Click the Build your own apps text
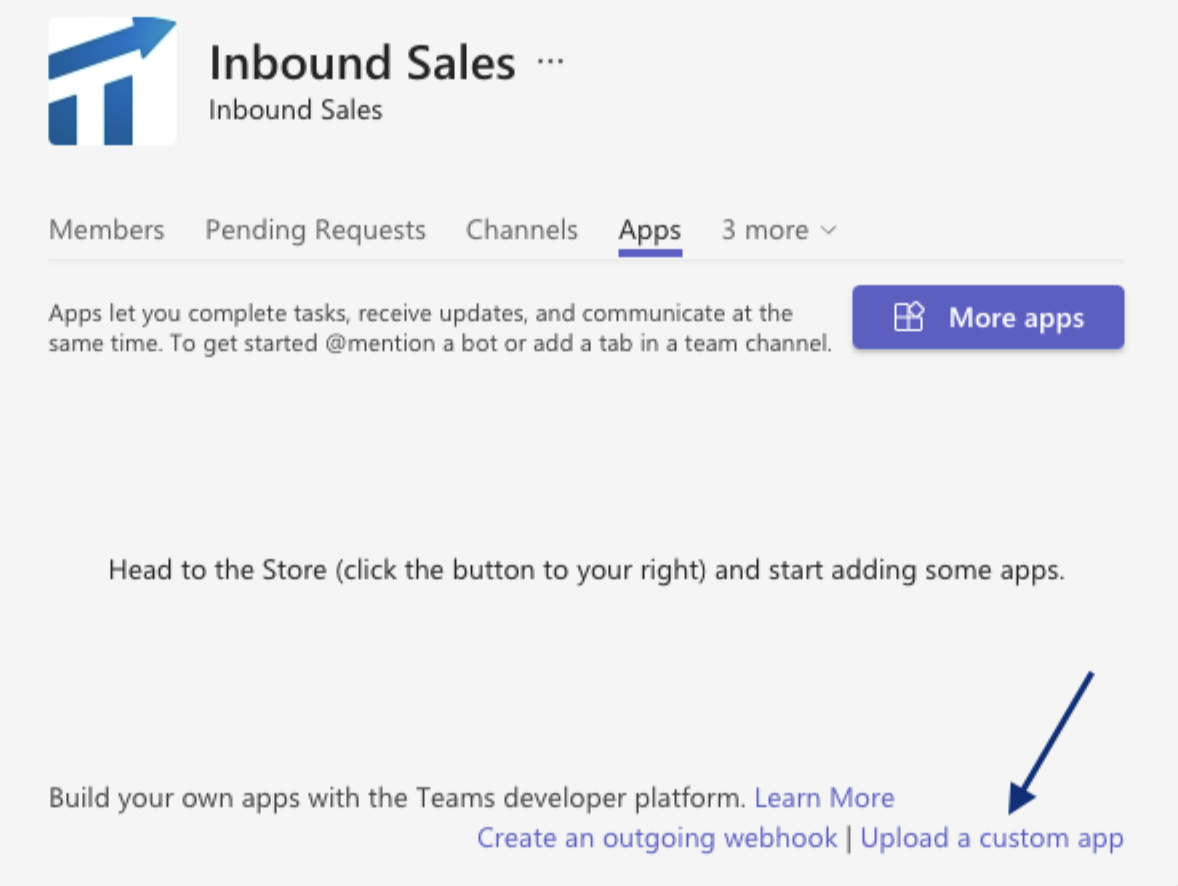Image resolution: width=1178 pixels, height=886 pixels. pos(397,797)
